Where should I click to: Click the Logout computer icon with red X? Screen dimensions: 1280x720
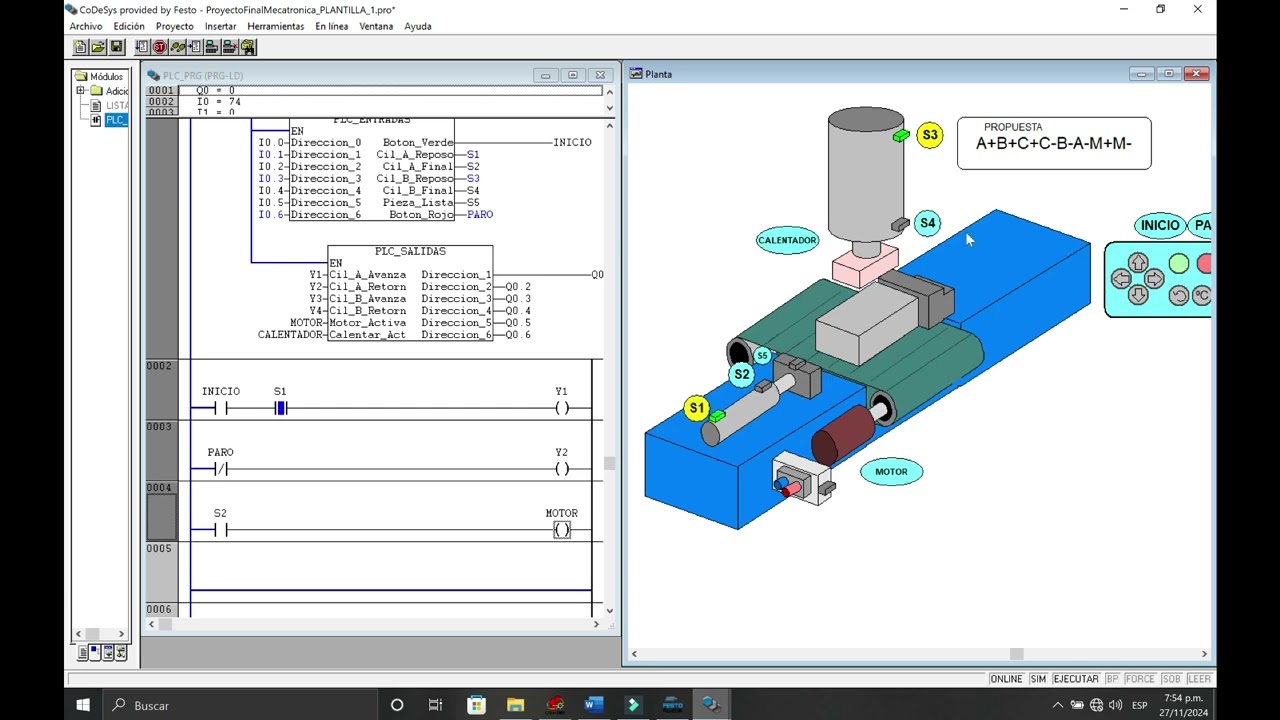tap(231, 47)
